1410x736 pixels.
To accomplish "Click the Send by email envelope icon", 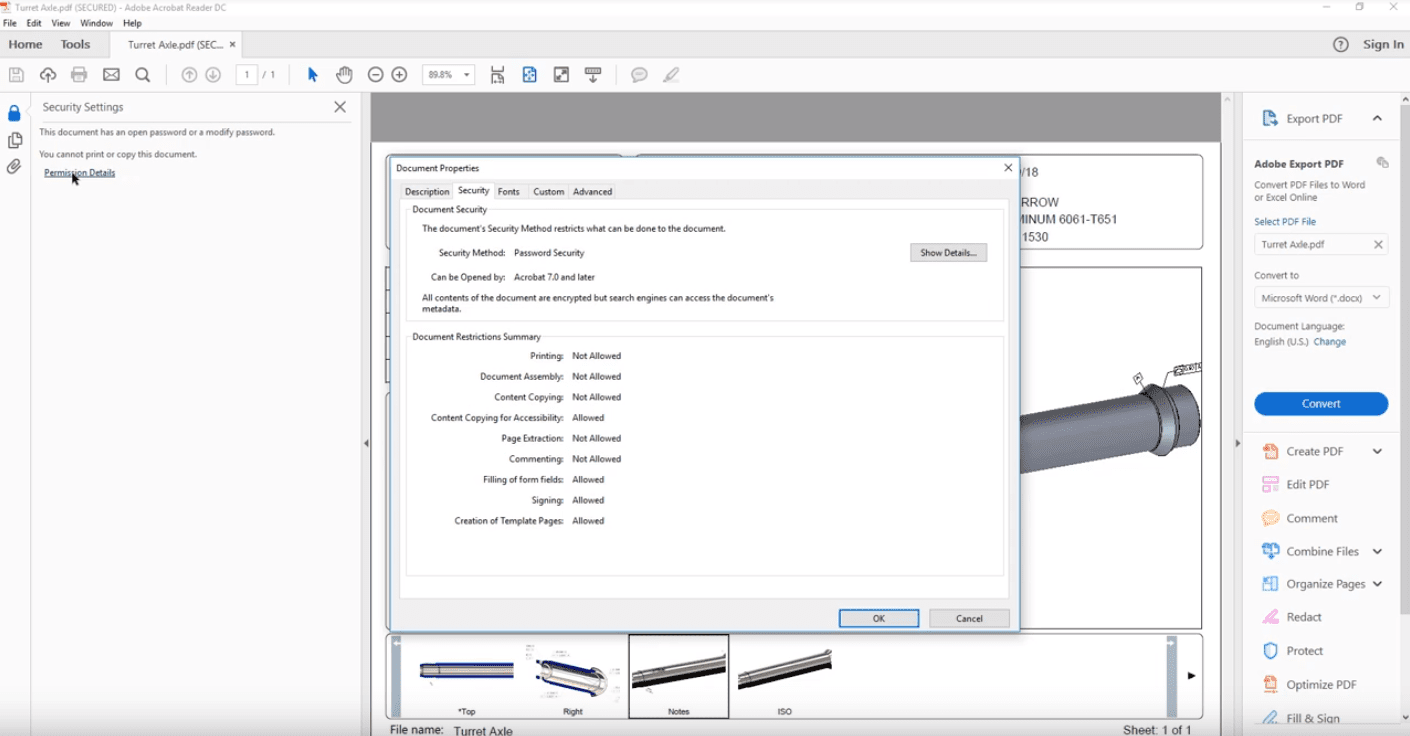I will tap(111, 75).
